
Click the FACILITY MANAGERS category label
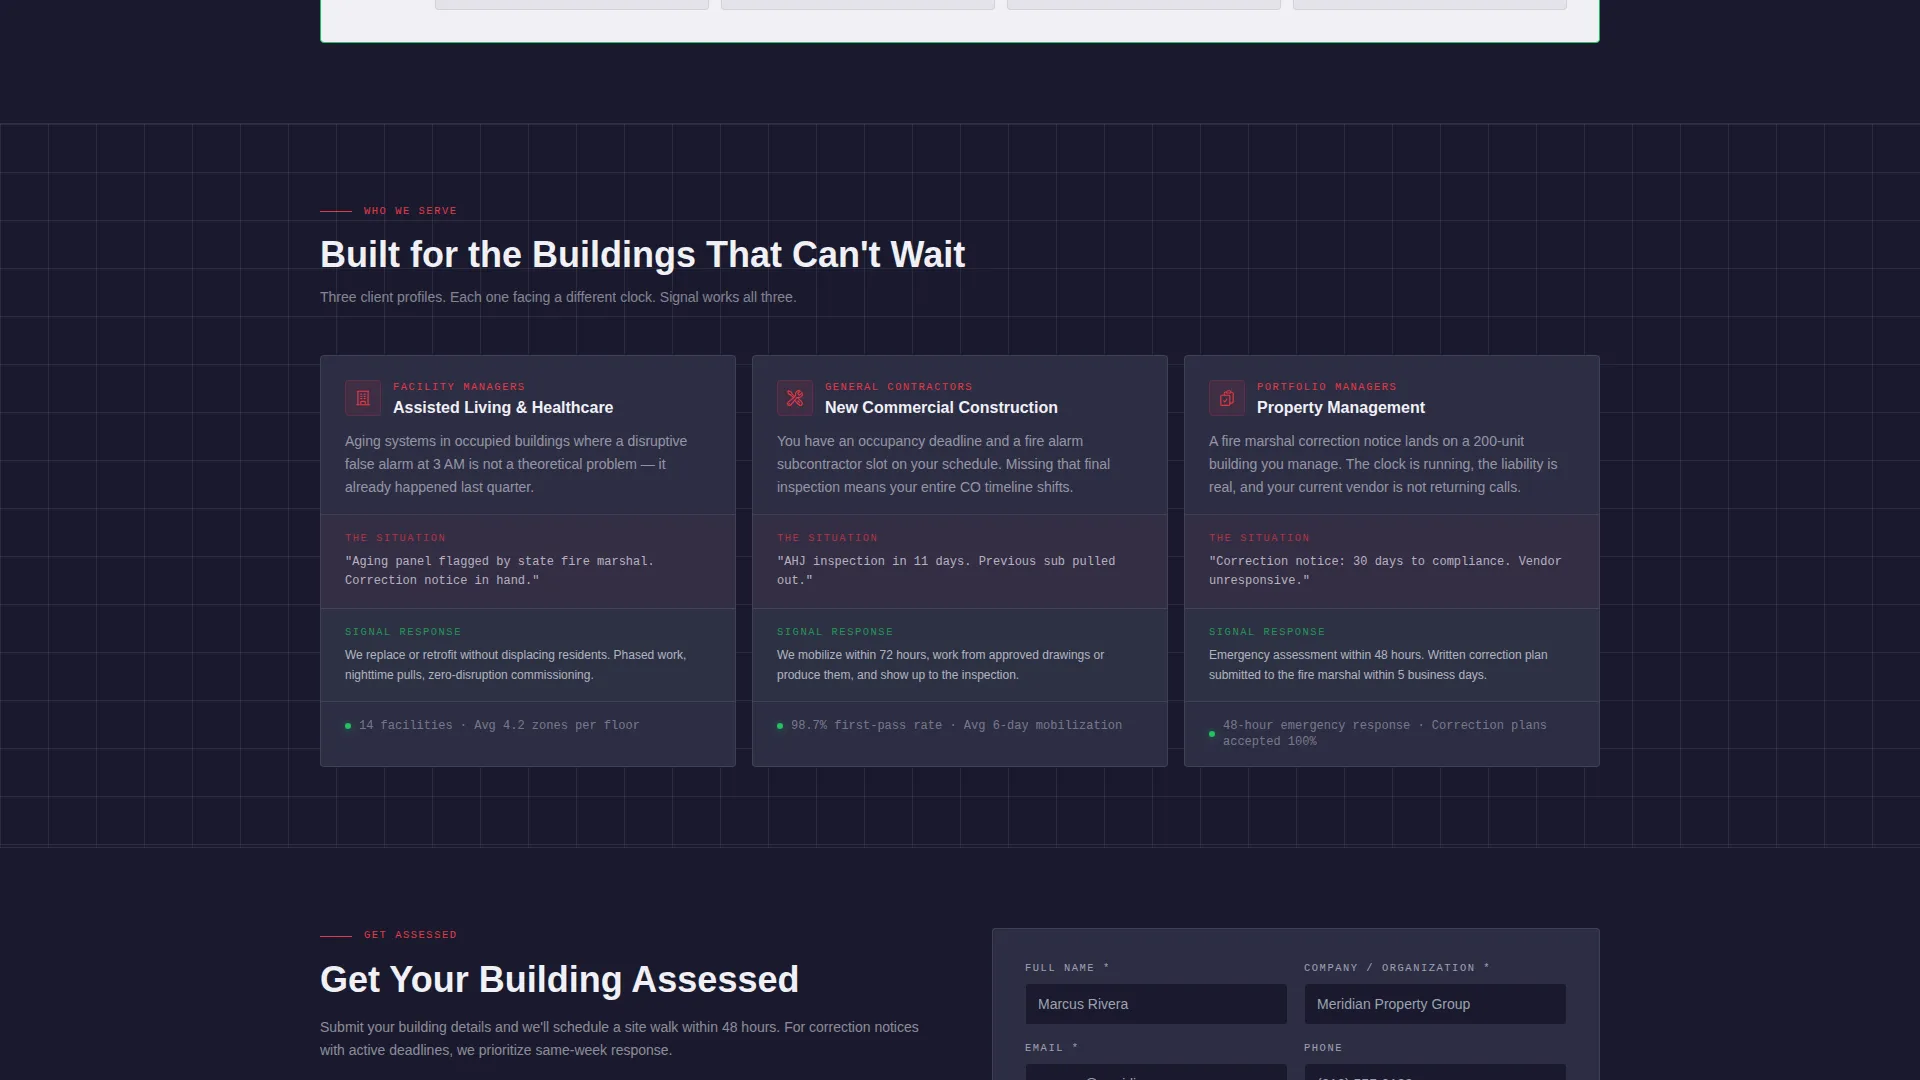(x=459, y=387)
